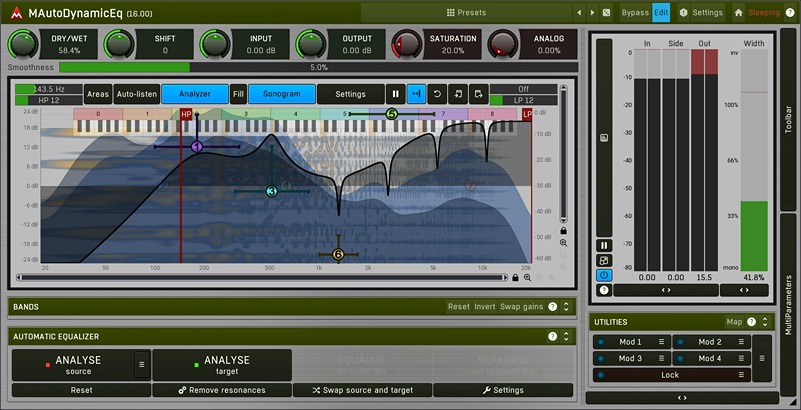Select next preset arrow
This screenshot has height=410, width=801.
point(593,13)
